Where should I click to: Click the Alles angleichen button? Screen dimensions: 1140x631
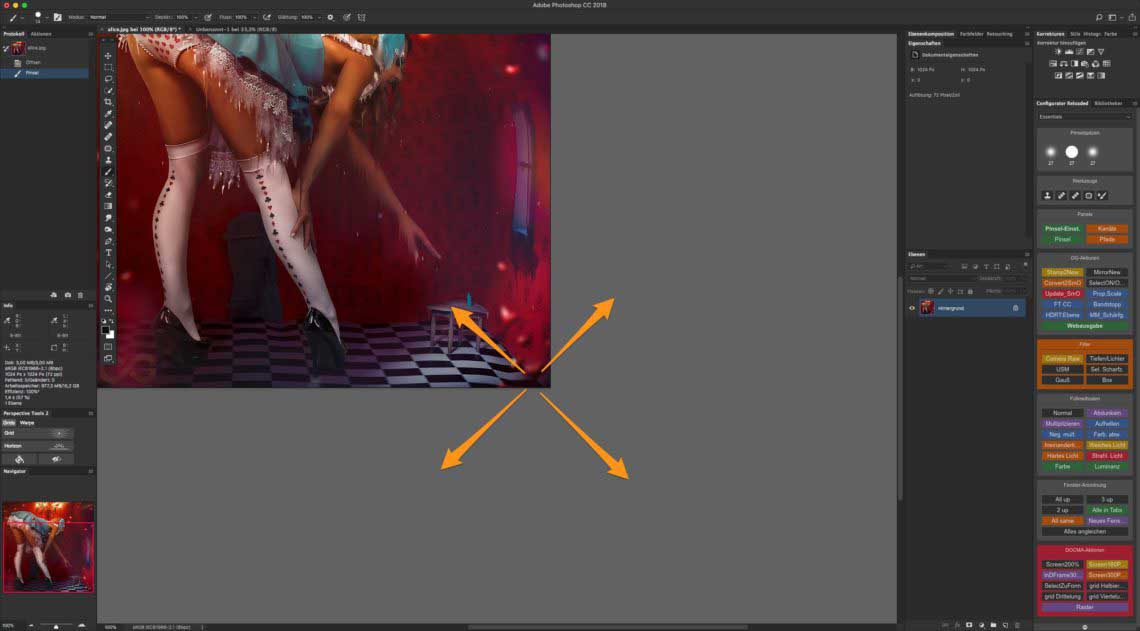coord(1084,531)
